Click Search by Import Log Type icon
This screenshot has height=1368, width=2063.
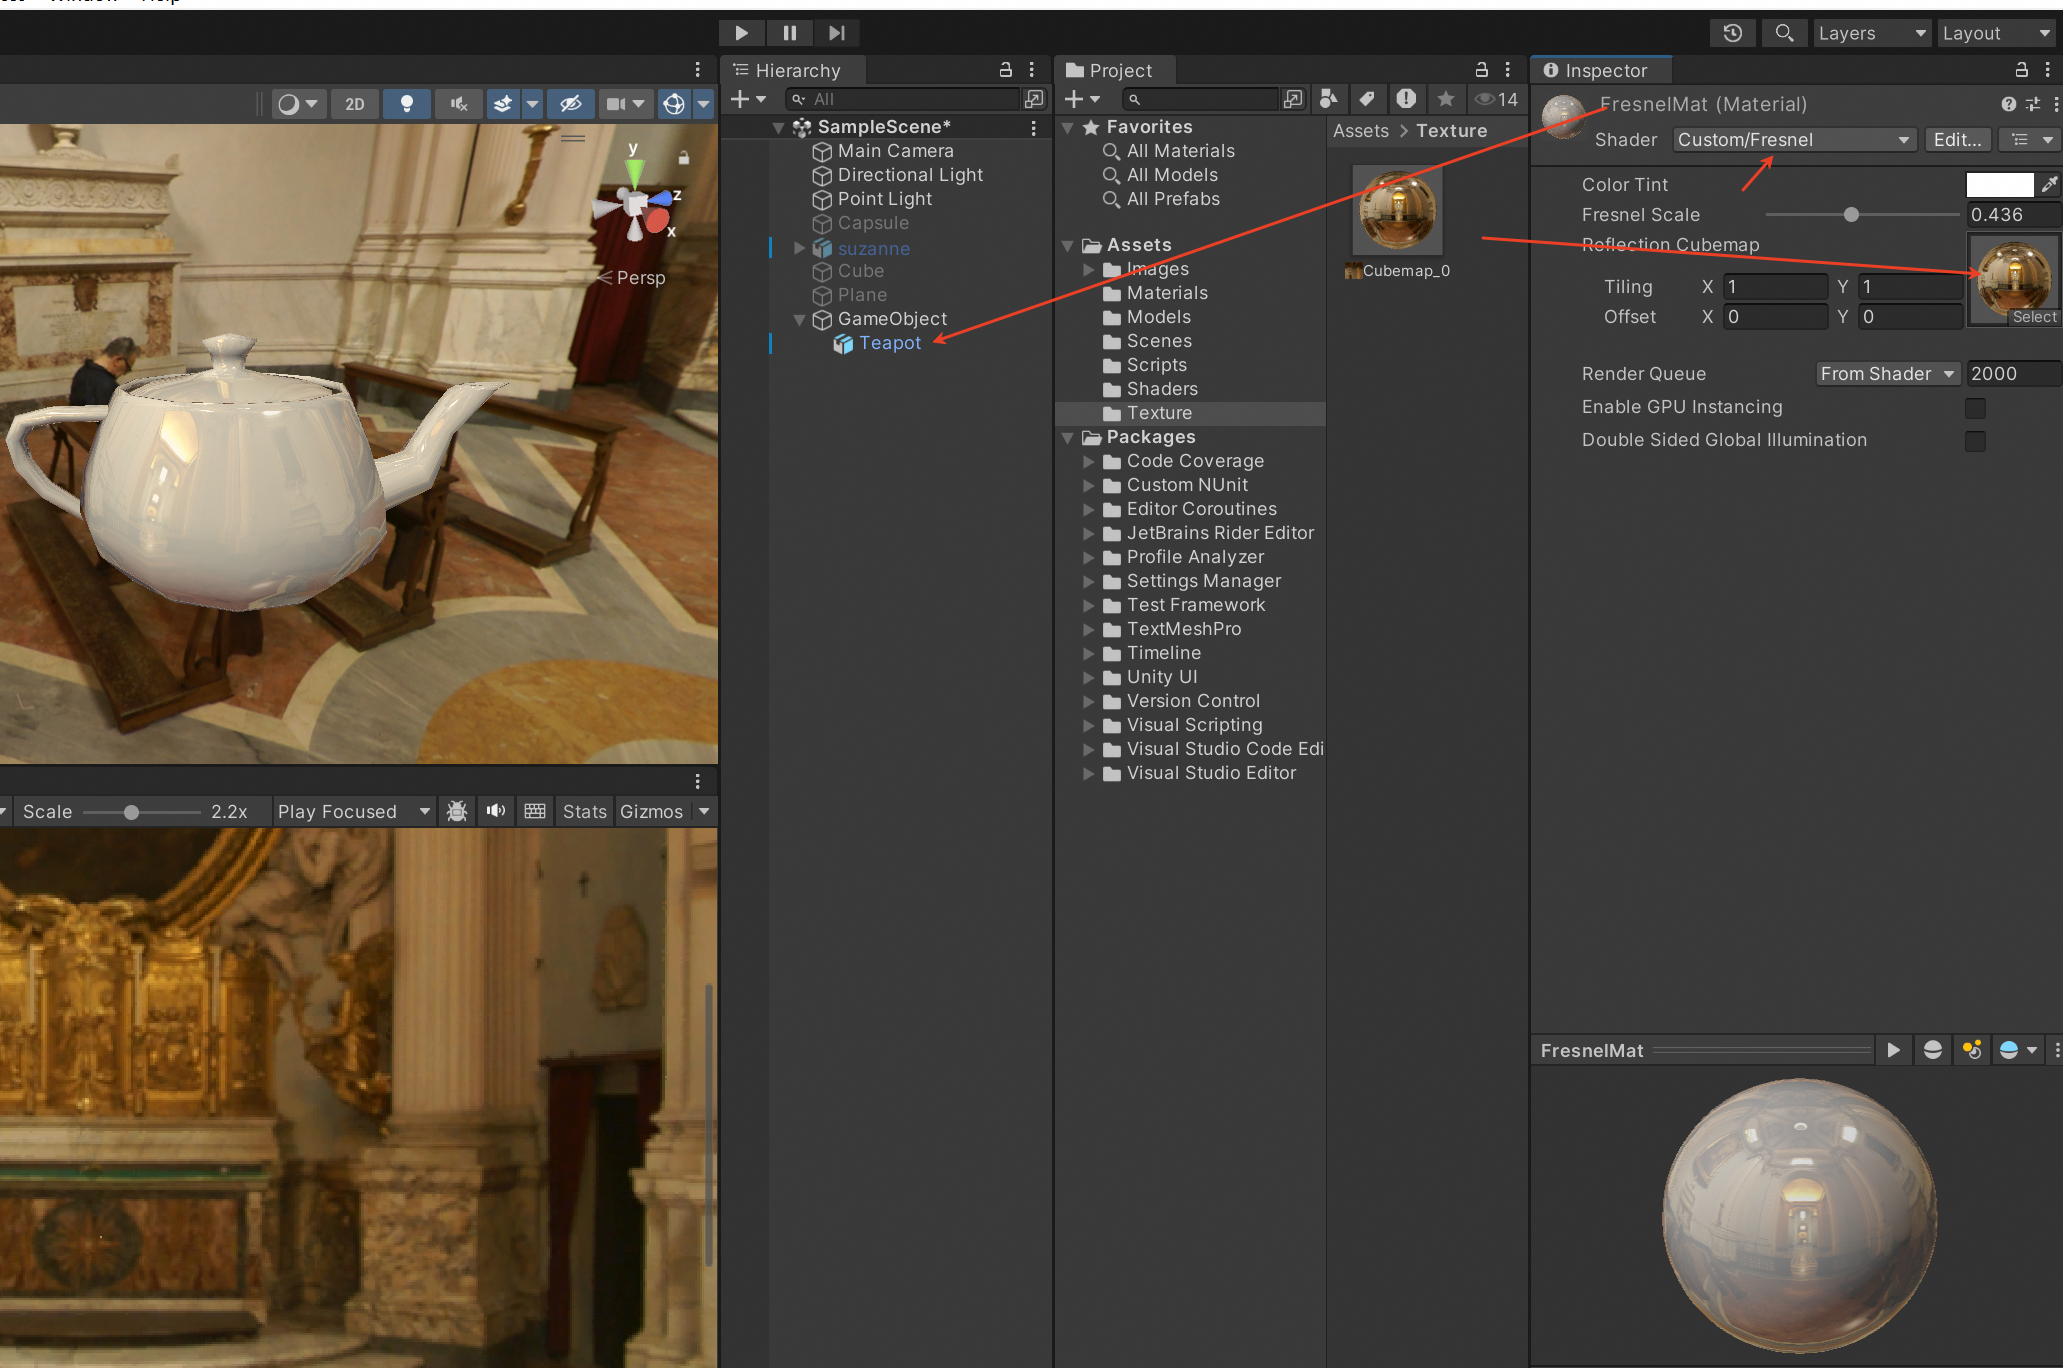click(x=1406, y=99)
